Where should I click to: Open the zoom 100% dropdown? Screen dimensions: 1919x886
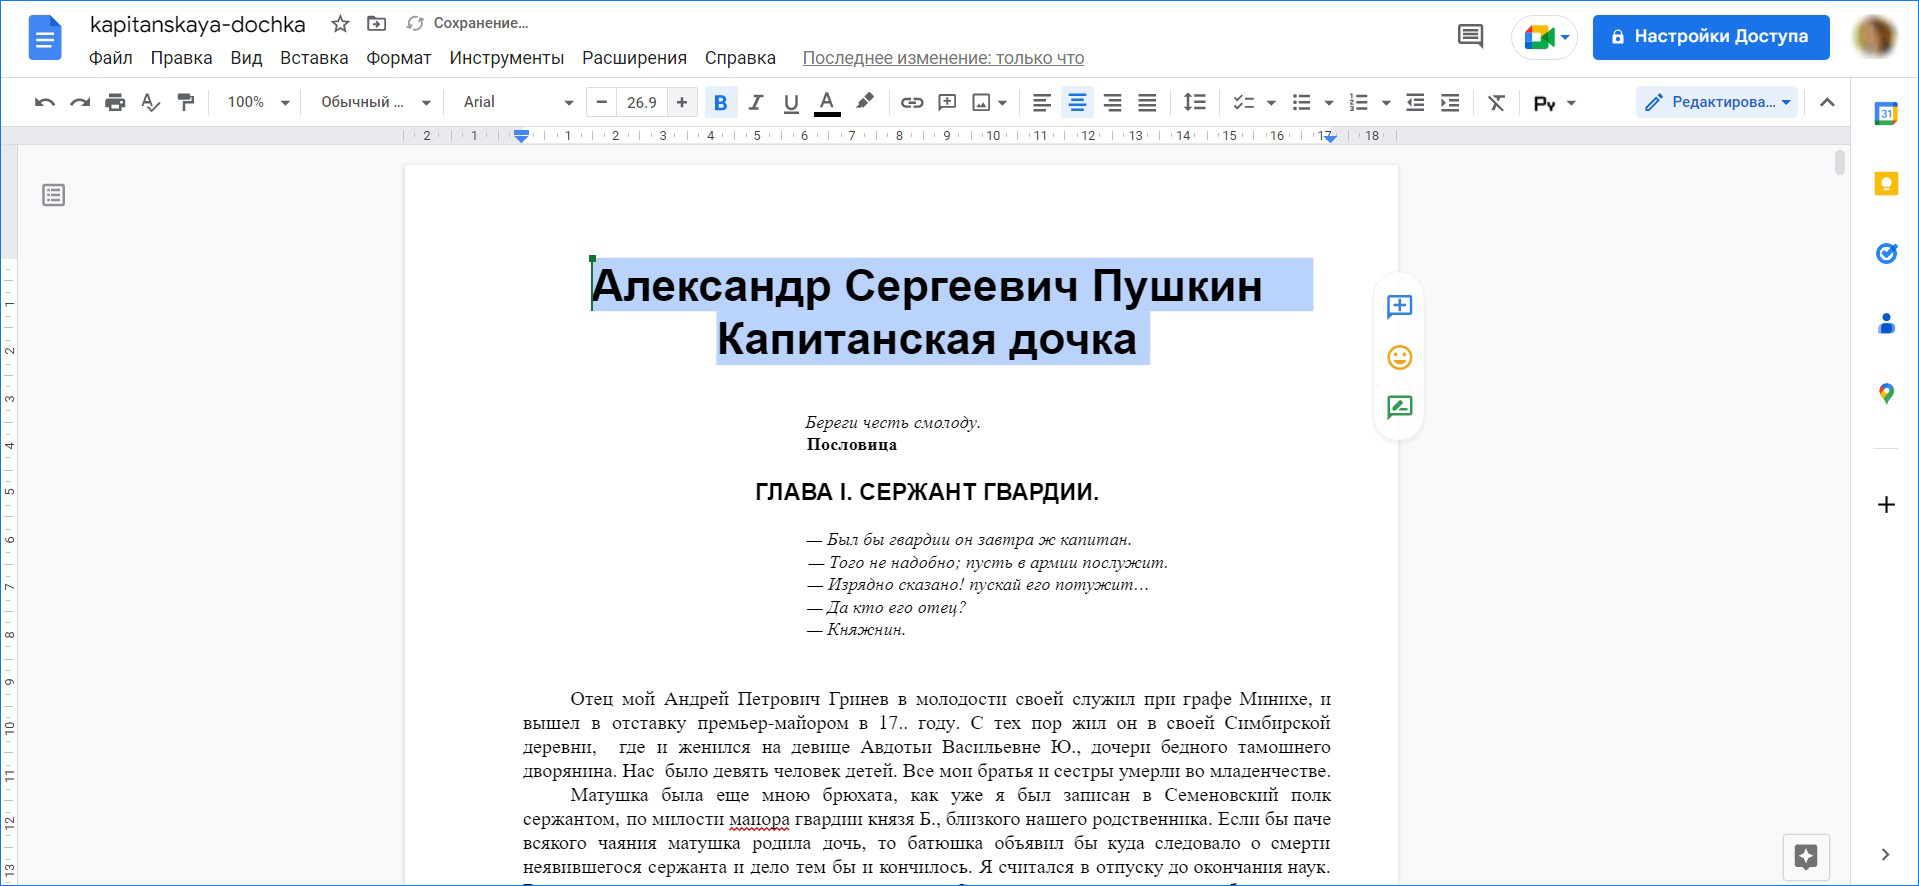[x=258, y=102]
